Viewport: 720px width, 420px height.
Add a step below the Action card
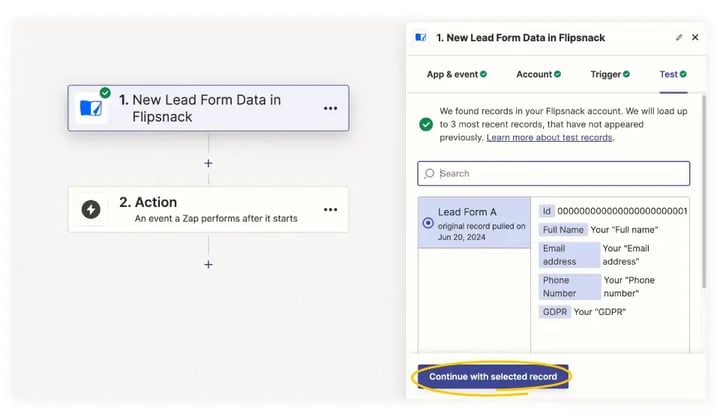point(208,264)
